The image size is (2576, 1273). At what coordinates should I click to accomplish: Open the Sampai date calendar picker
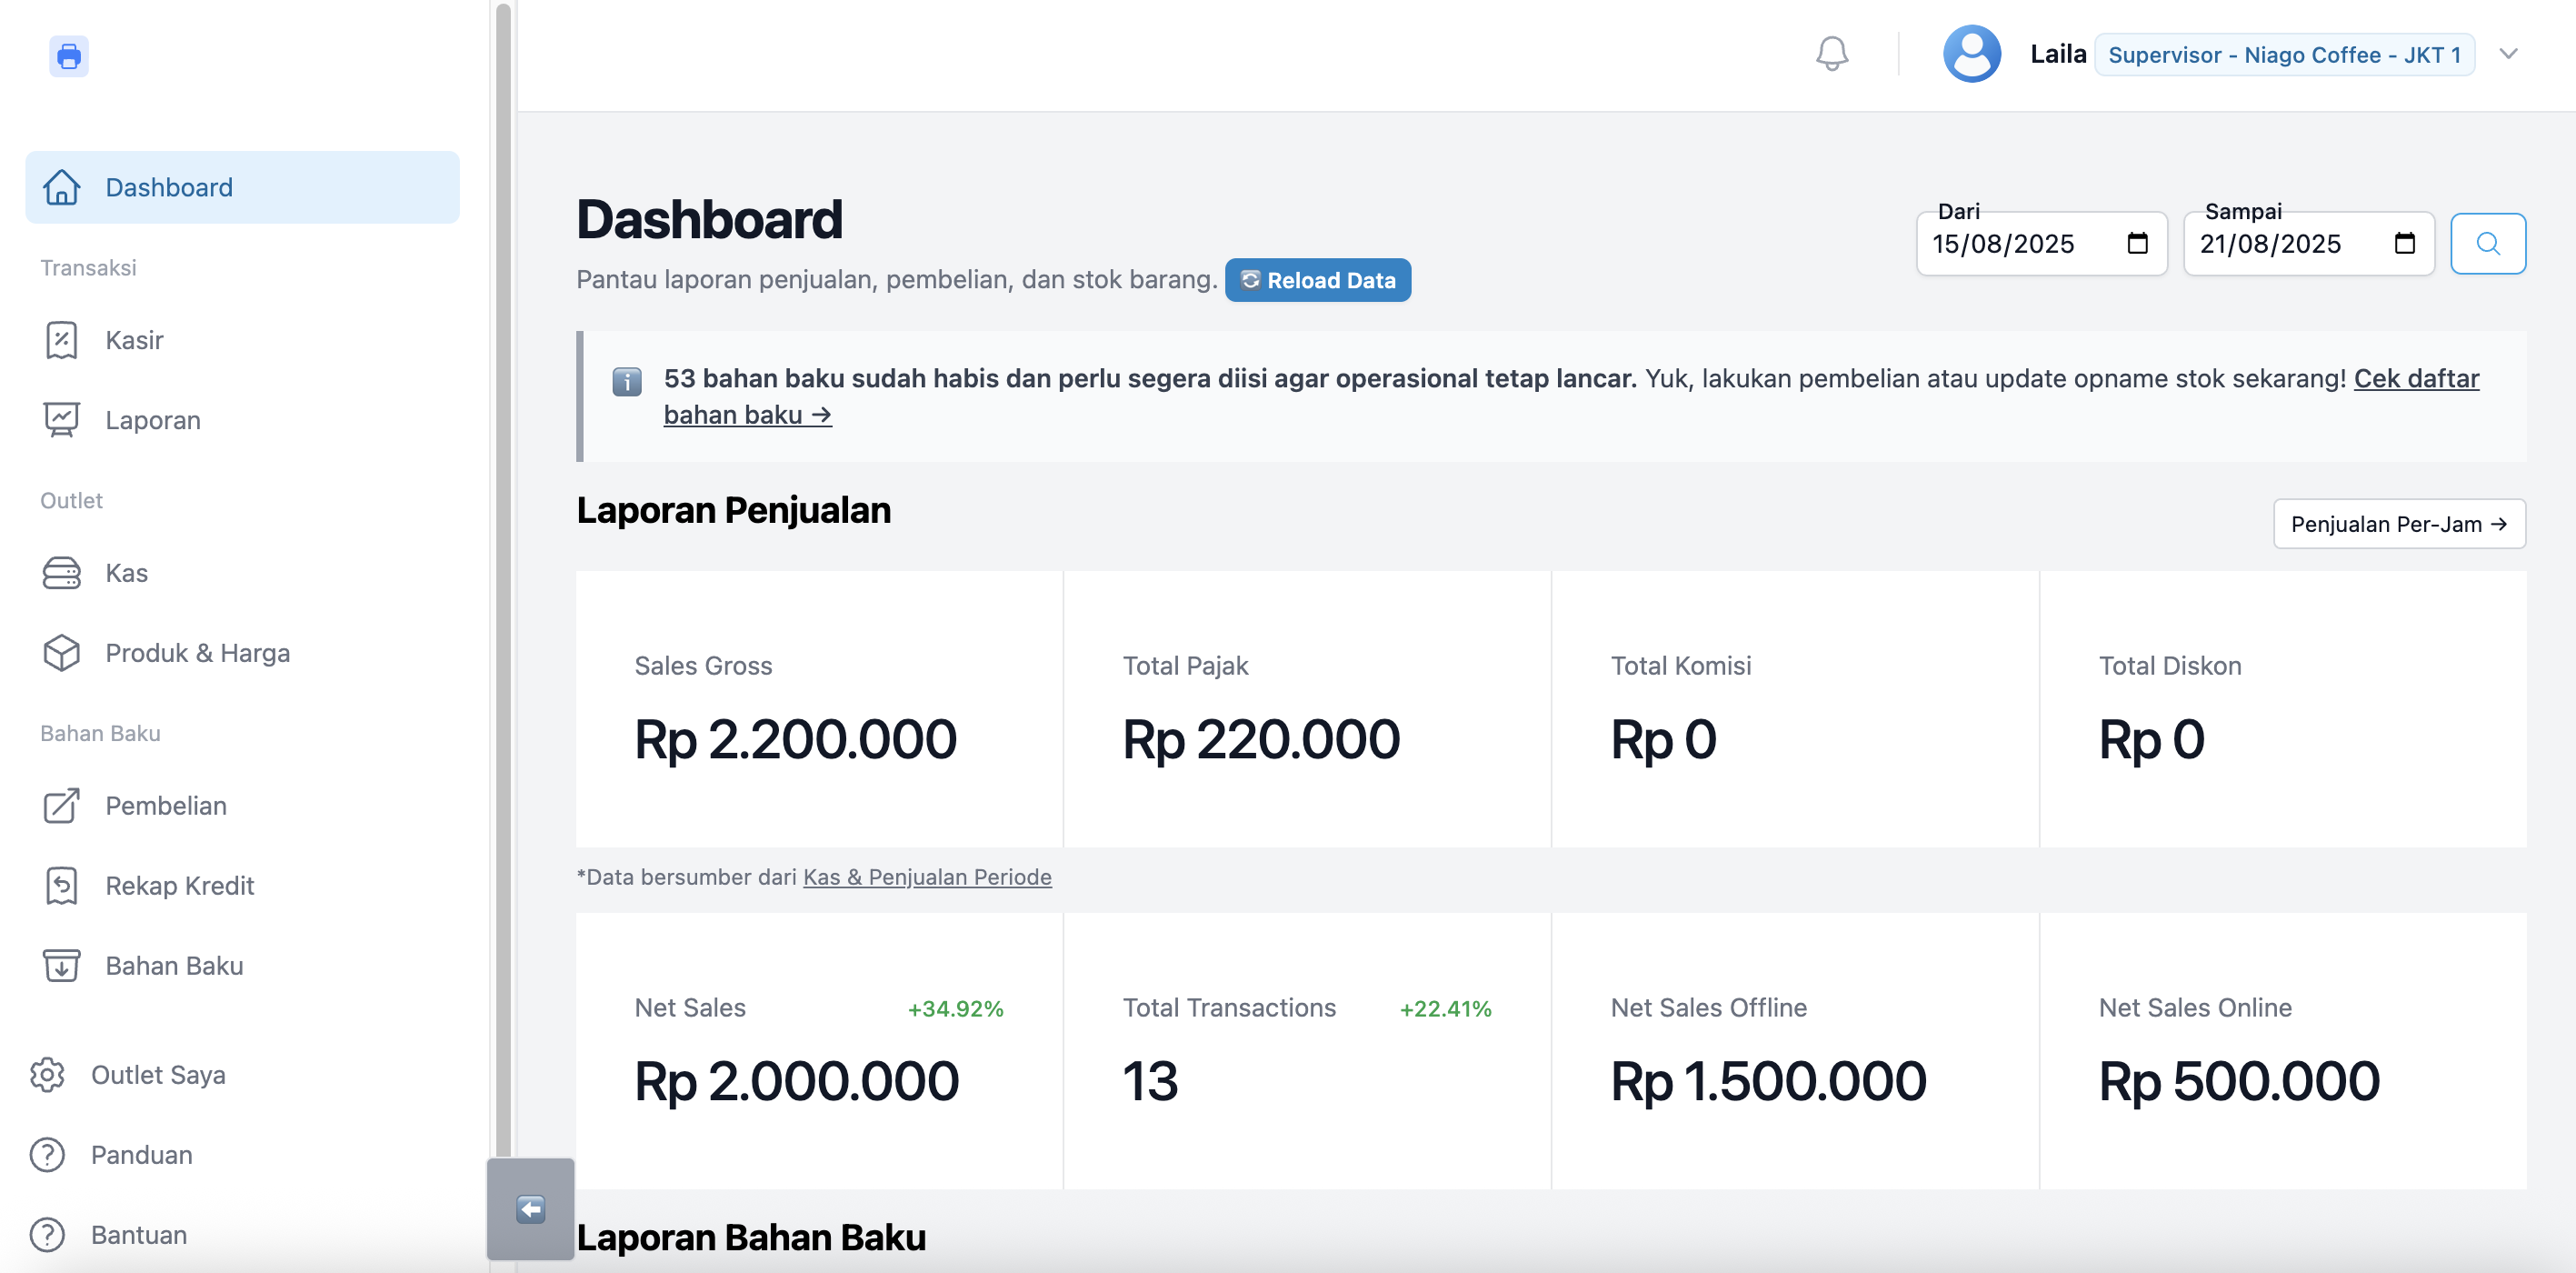[x=2404, y=243]
